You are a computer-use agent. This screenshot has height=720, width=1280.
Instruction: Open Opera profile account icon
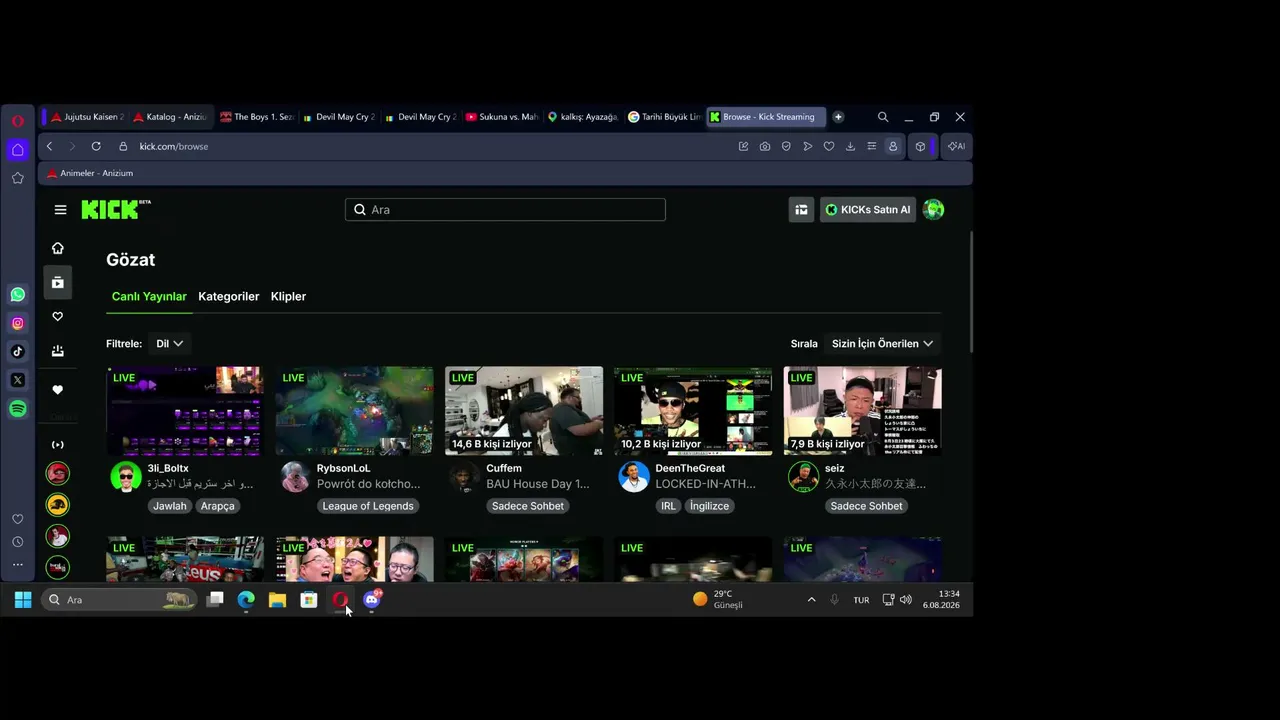tap(893, 146)
